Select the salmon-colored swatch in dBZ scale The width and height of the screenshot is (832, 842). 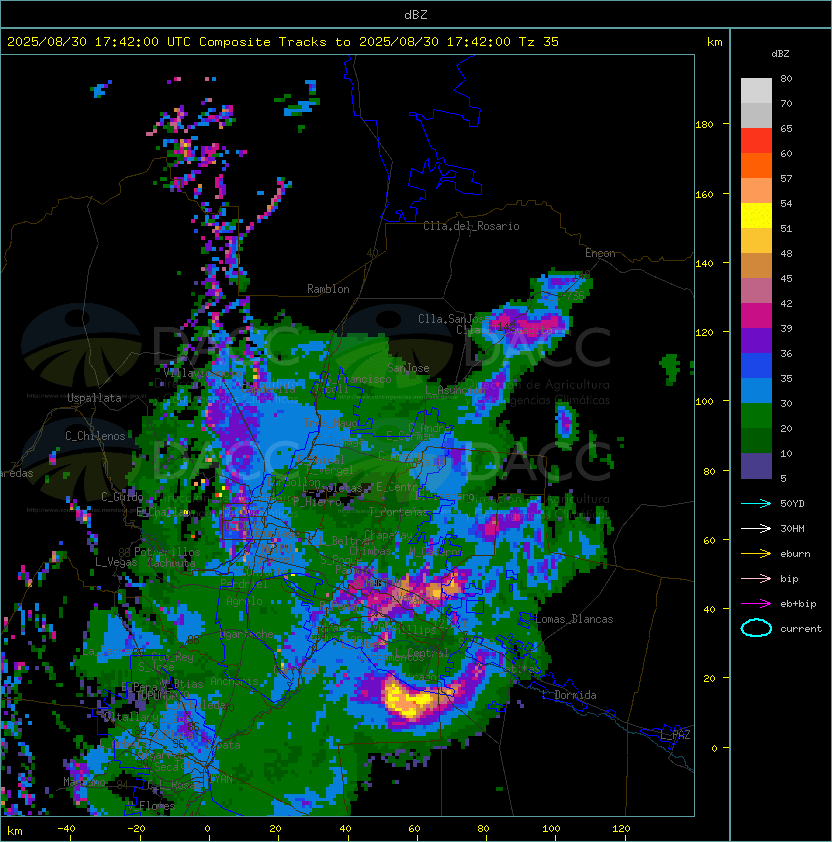click(x=756, y=191)
